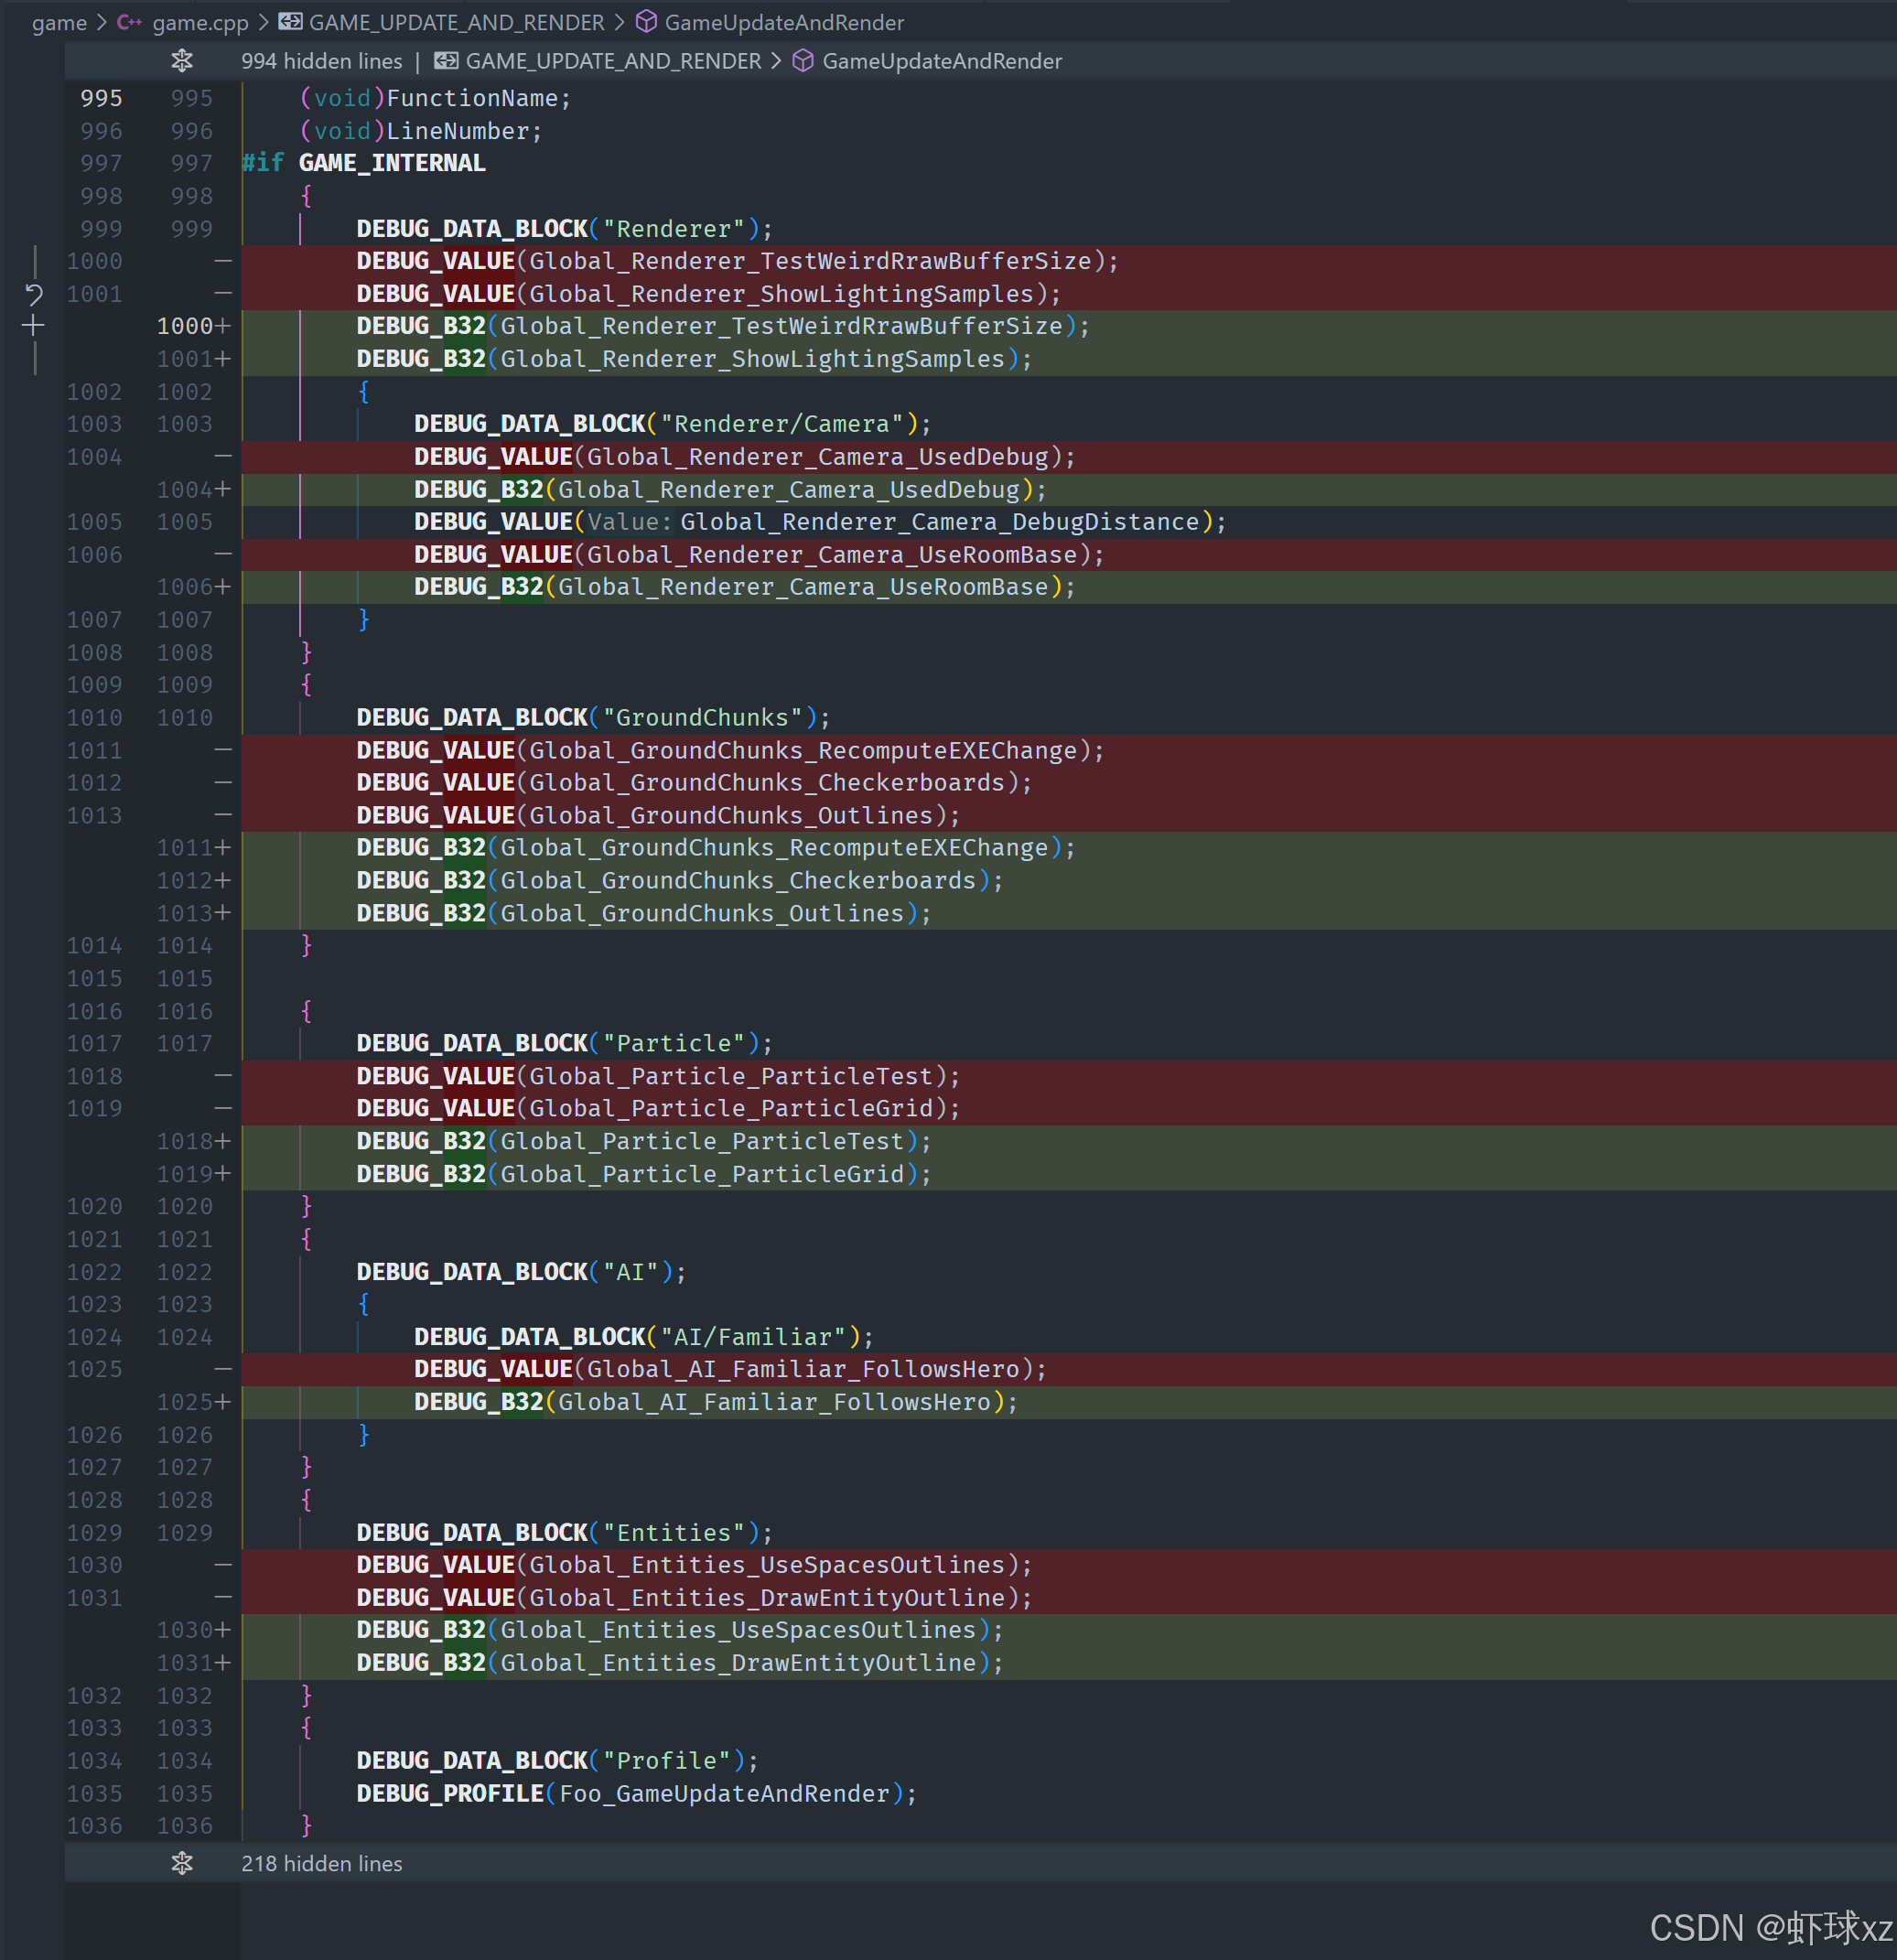The height and width of the screenshot is (1960, 1897).
Task: Open the 'game' folder breadcrumb
Action: [x=59, y=22]
